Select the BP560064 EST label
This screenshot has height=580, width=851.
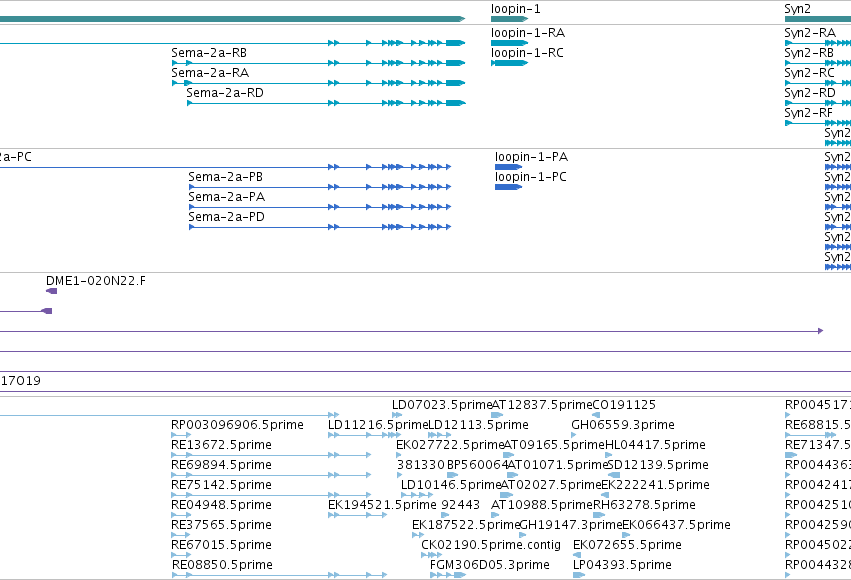[x=477, y=466]
